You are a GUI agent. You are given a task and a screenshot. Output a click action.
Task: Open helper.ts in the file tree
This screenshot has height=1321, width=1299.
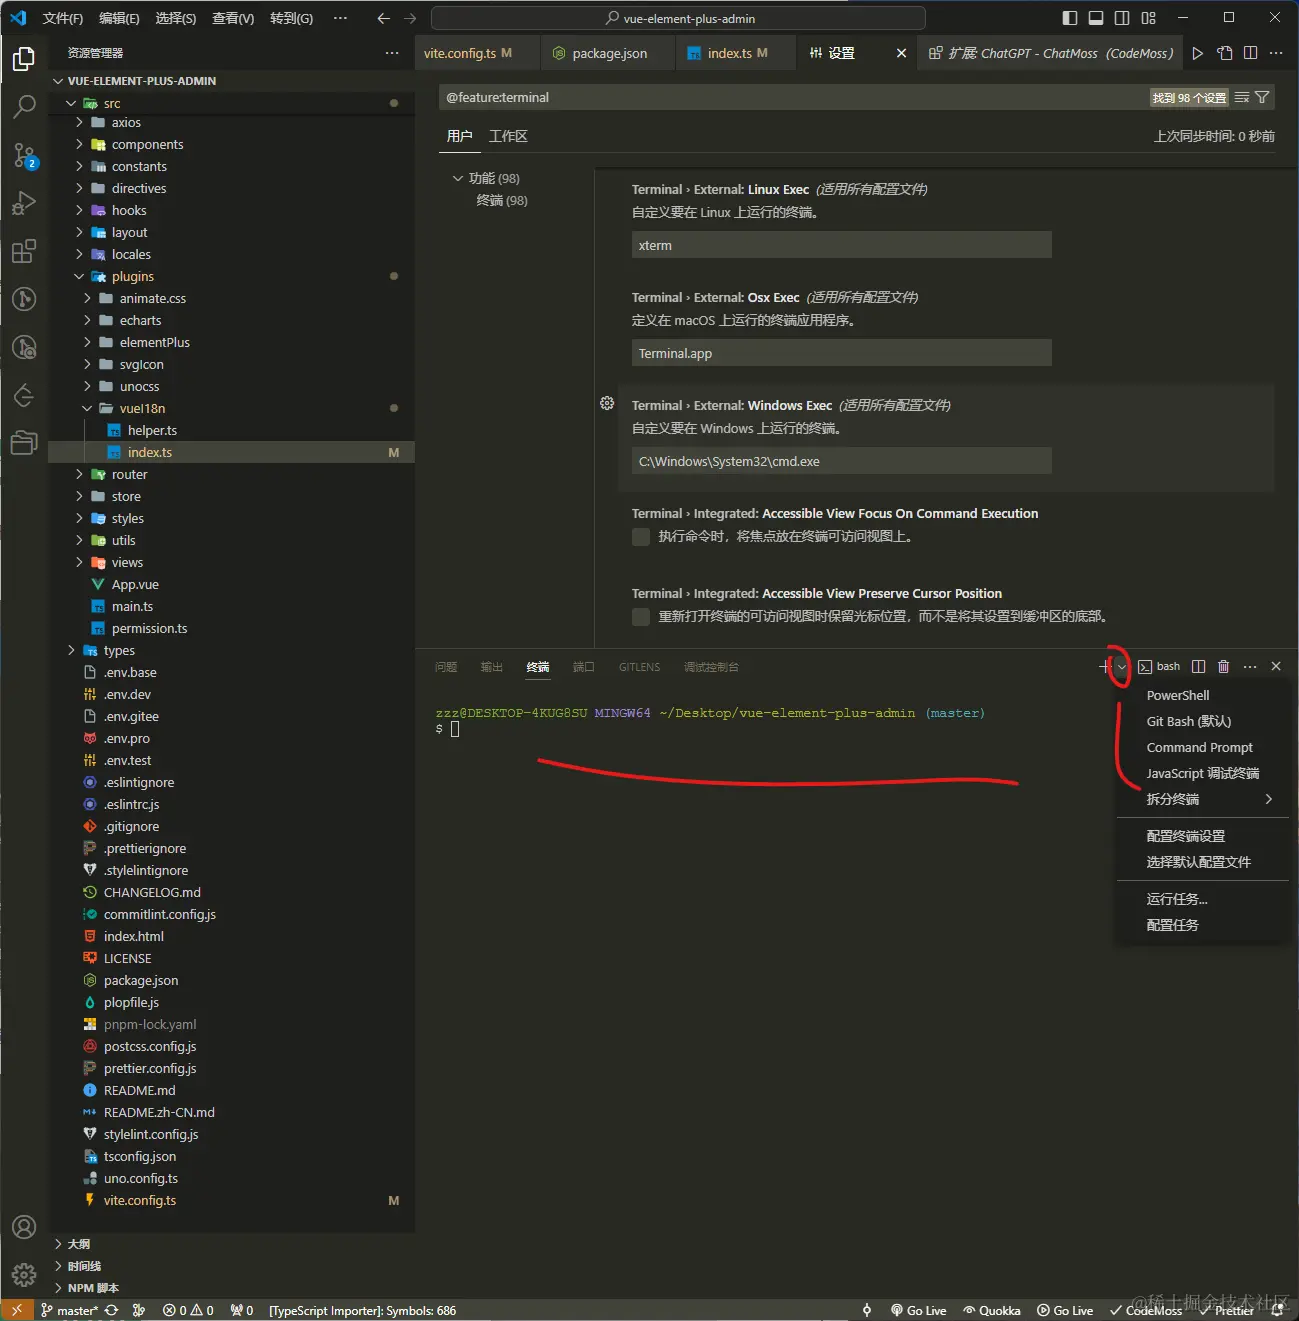click(152, 430)
